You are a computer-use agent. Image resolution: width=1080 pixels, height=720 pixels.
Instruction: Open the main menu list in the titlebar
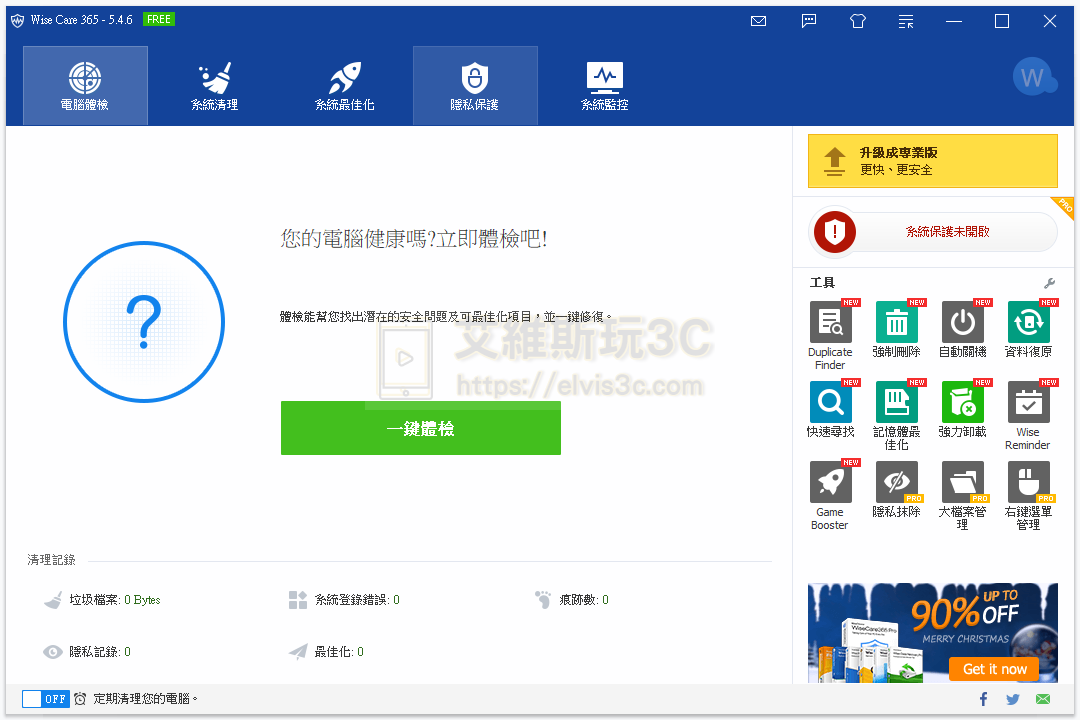(905, 20)
